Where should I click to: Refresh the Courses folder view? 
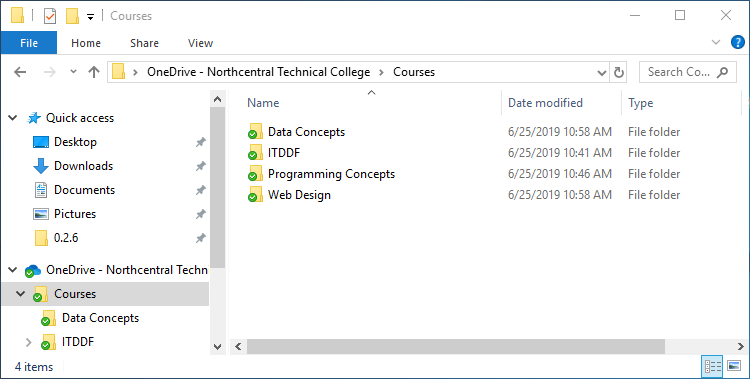point(618,72)
